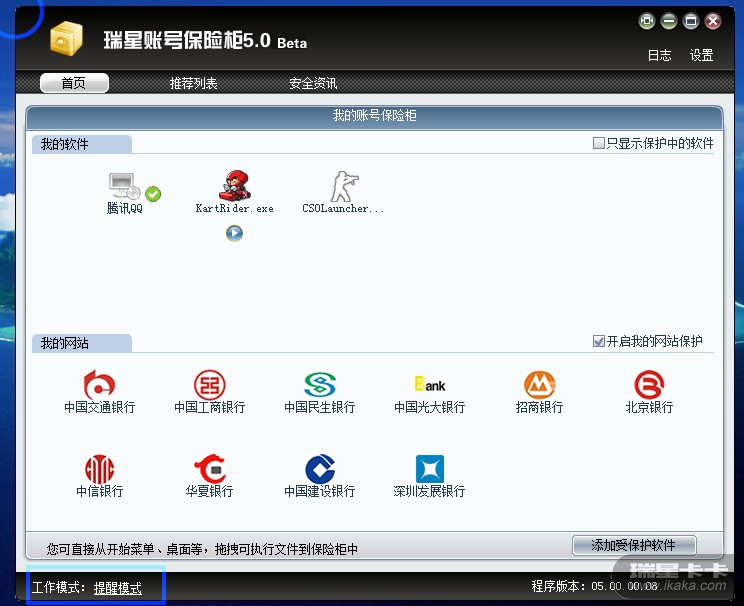744x606 pixels.
Task: Click the 我的账号保险柜 panel title
Action: (x=374, y=115)
